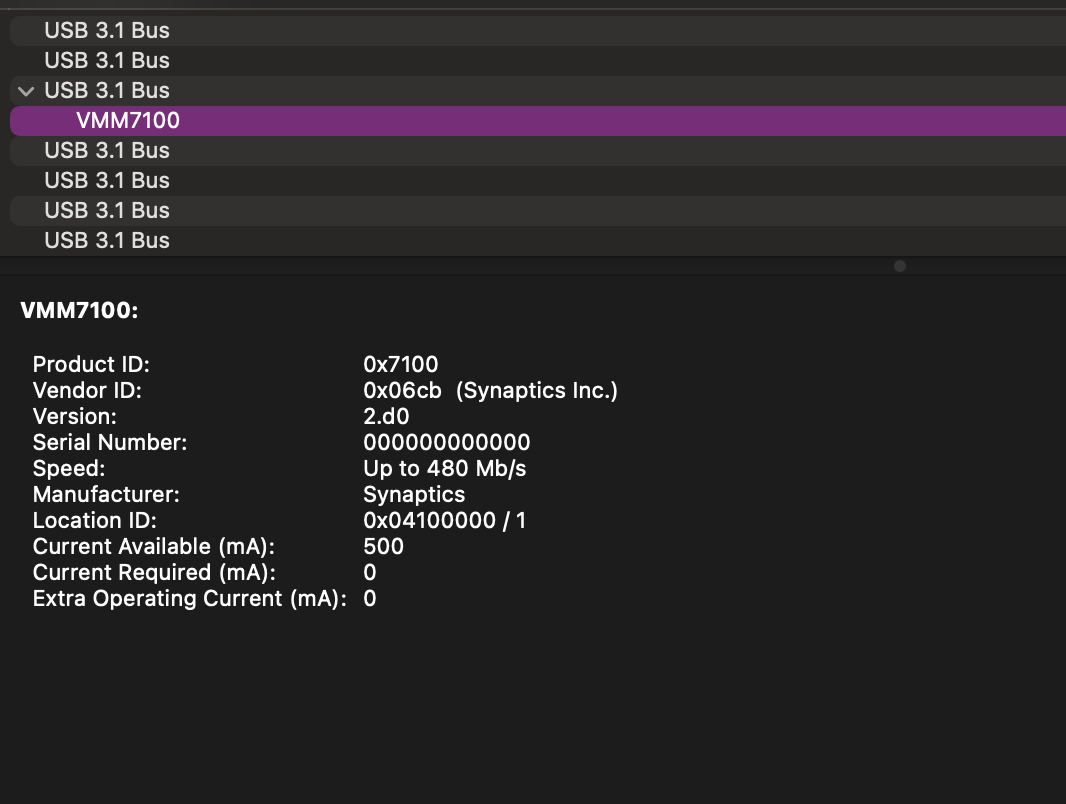This screenshot has height=804, width=1066.
Task: Grab the pane divider handle dot
Action: pyautogui.click(x=900, y=266)
